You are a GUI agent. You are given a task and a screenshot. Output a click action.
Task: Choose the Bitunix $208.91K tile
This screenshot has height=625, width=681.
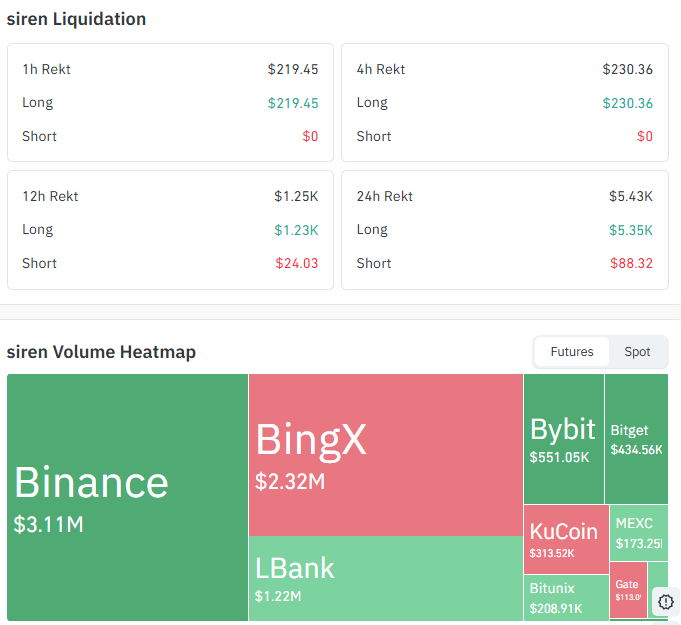click(x=566, y=598)
